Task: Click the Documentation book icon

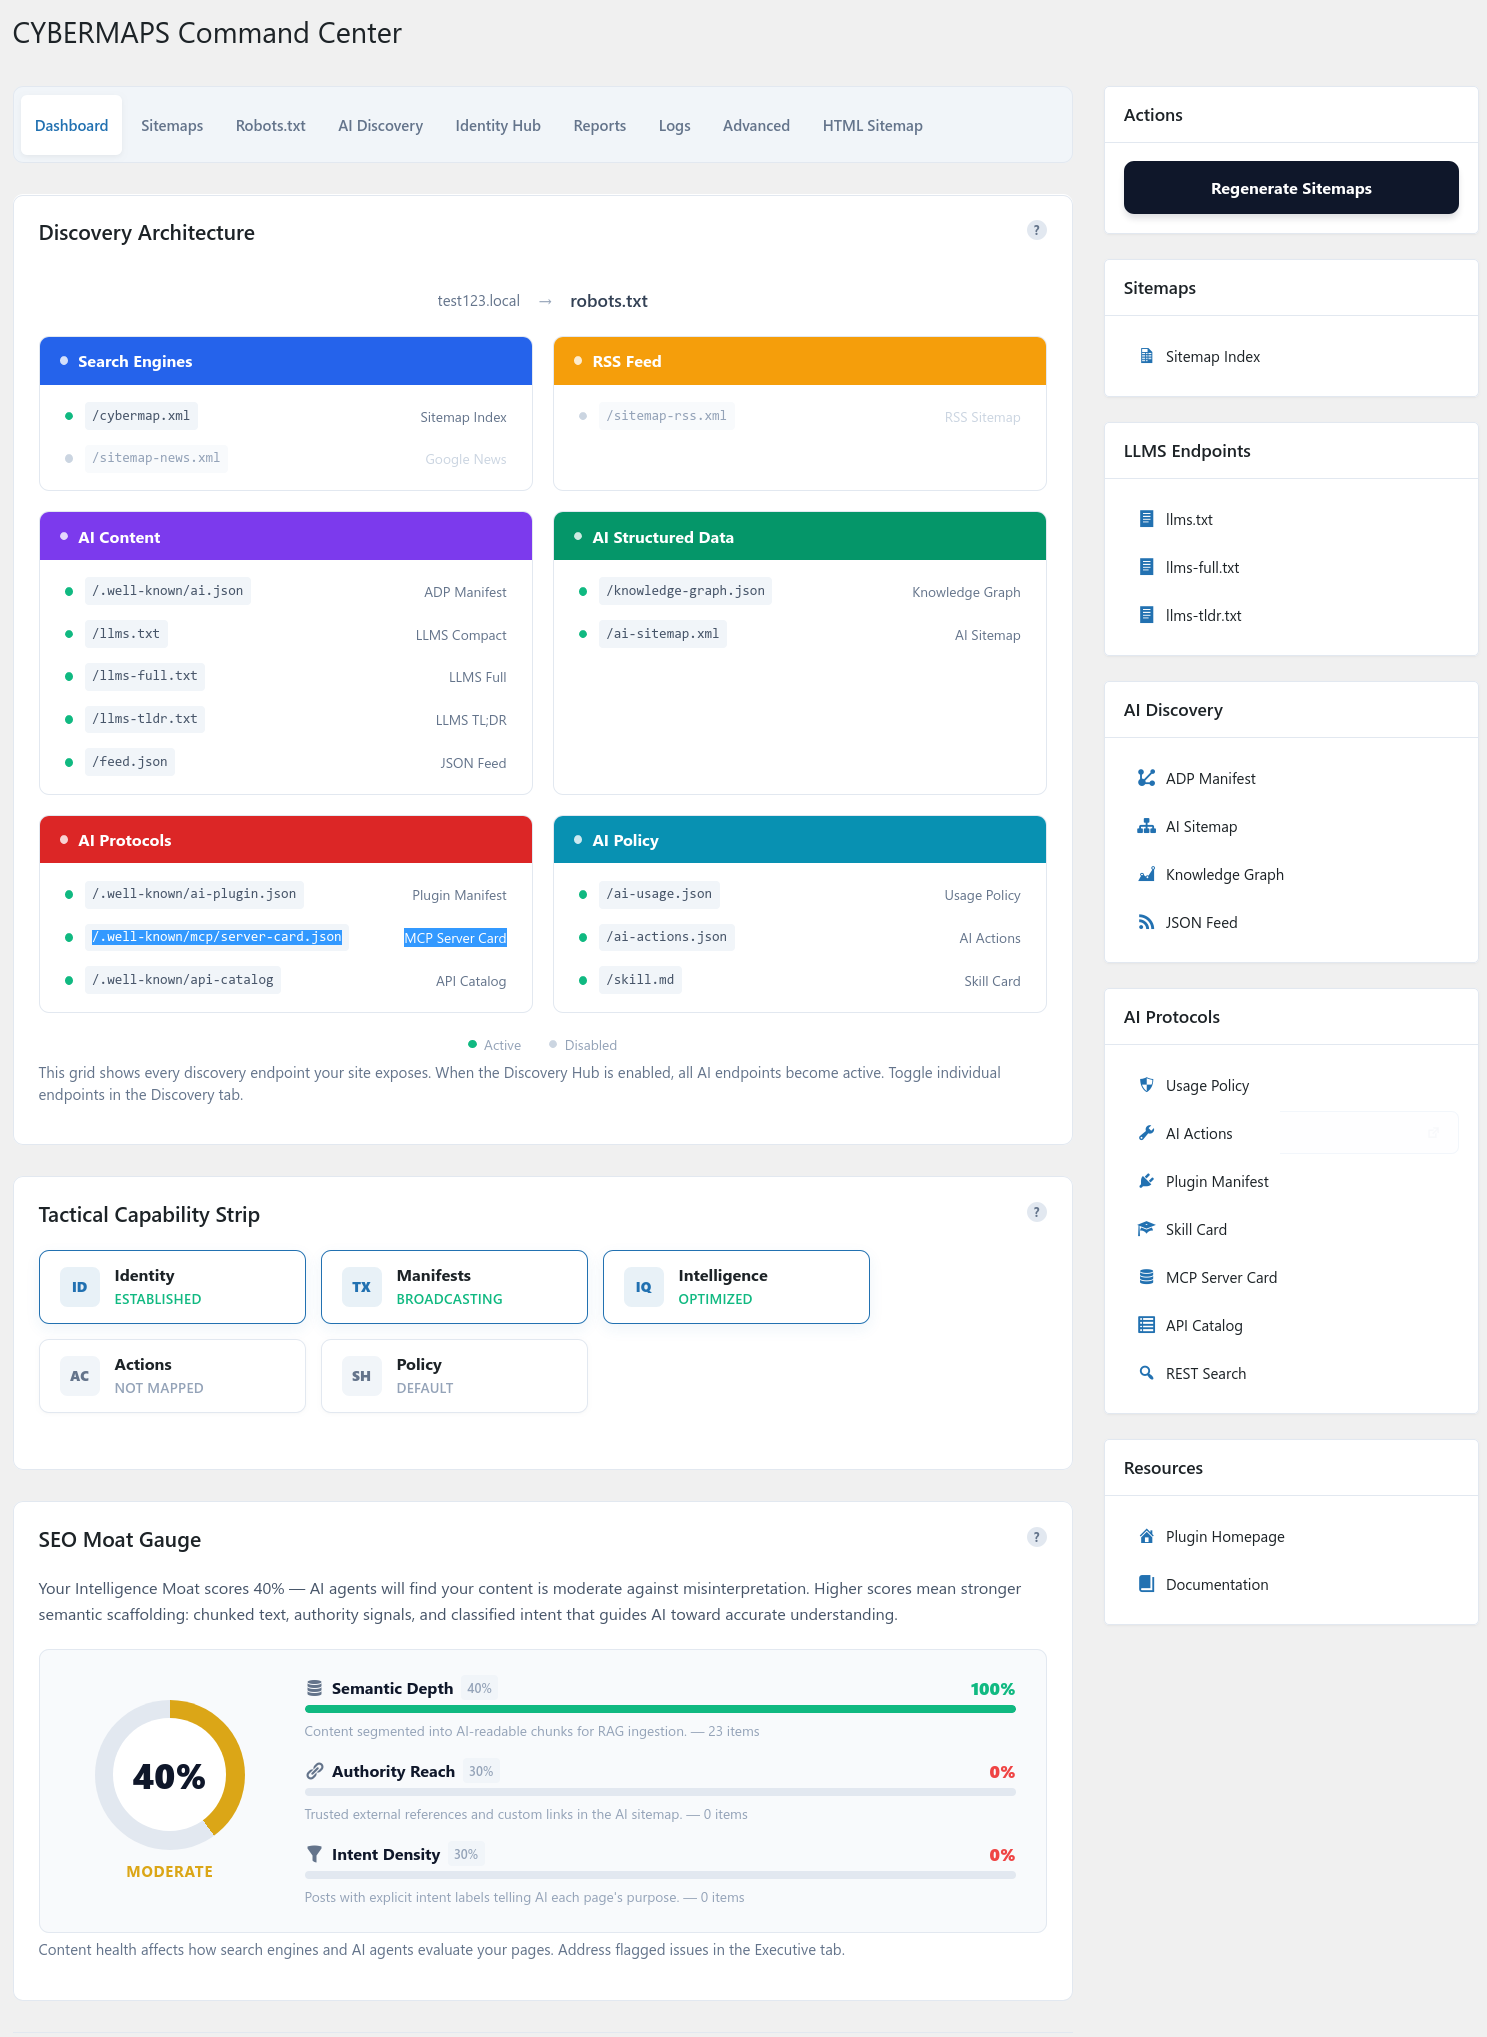Action: click(1146, 1584)
